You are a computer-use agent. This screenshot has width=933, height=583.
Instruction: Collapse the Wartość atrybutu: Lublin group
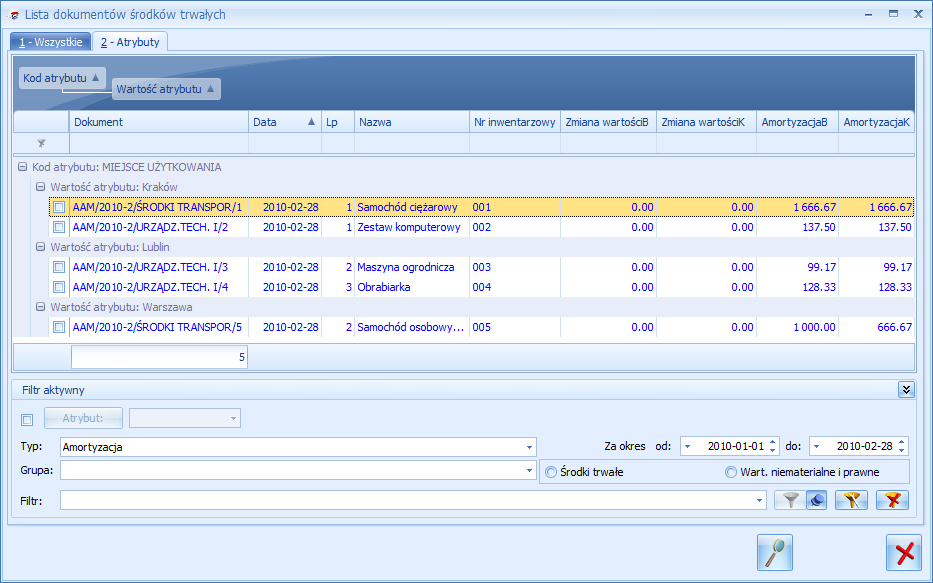(x=40, y=247)
